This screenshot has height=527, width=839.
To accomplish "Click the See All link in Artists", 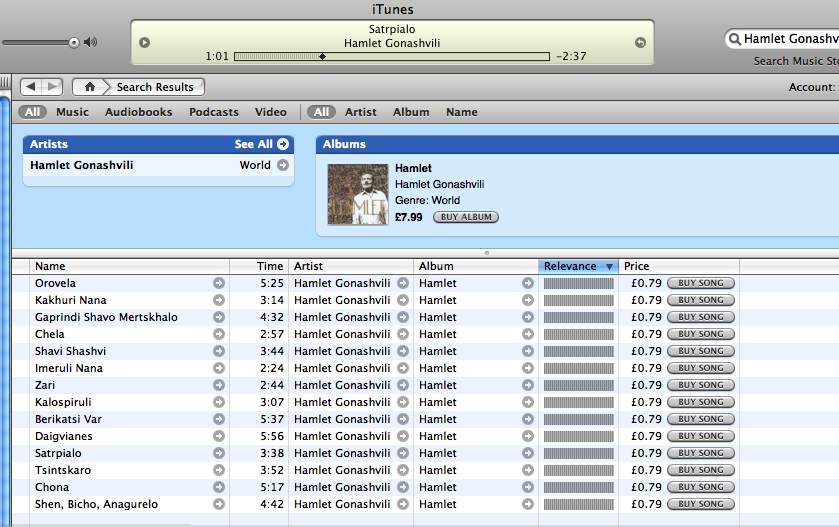I will (x=254, y=144).
